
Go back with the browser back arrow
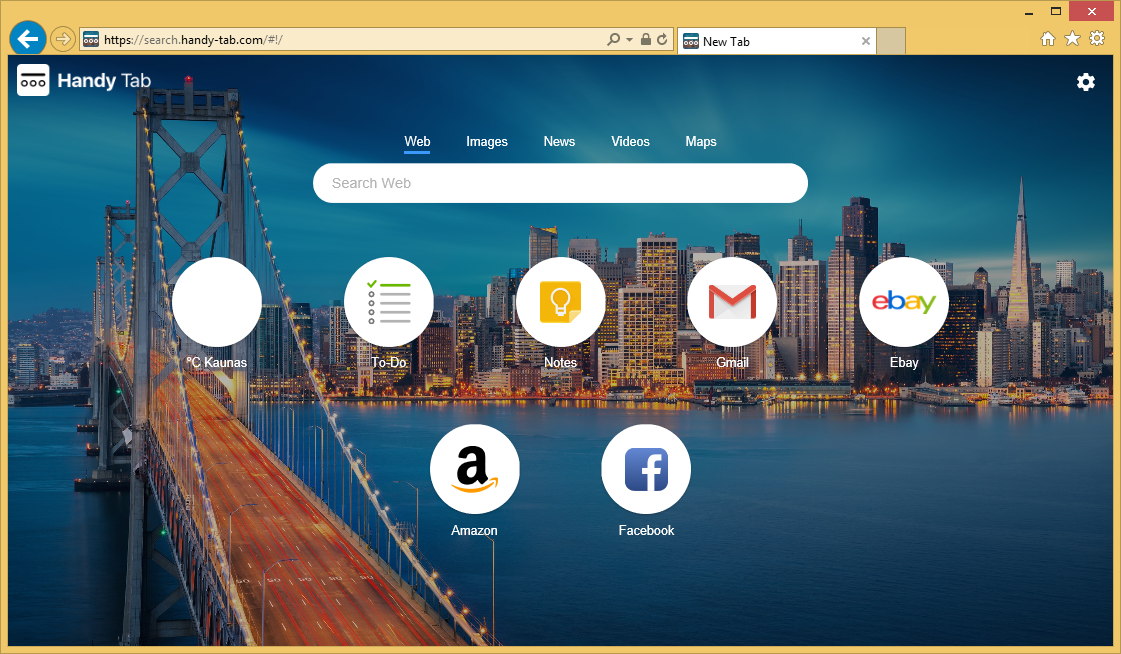28,39
